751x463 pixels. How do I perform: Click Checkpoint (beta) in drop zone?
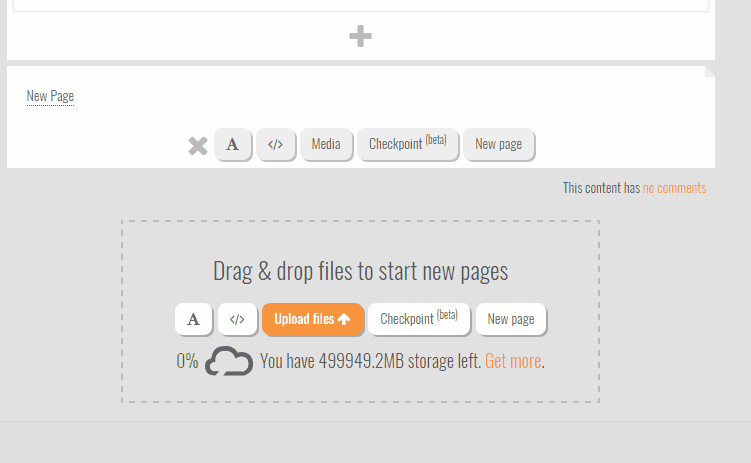(419, 319)
